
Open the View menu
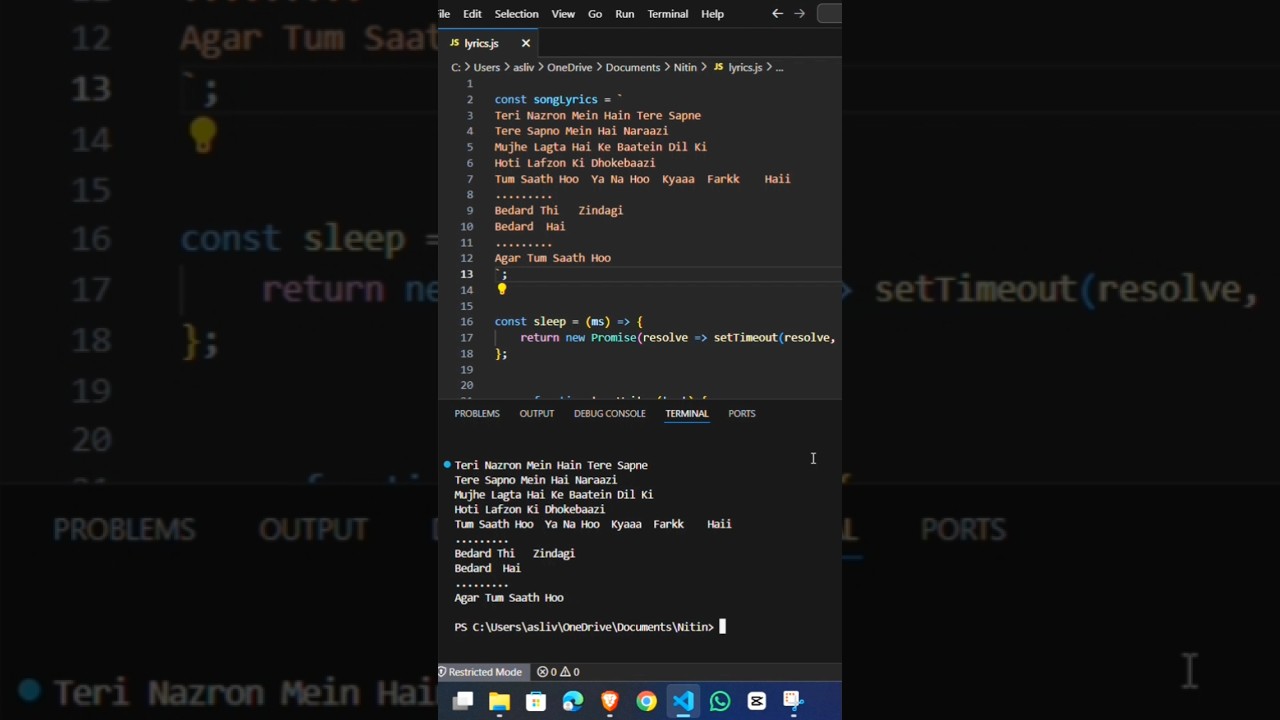coord(563,14)
